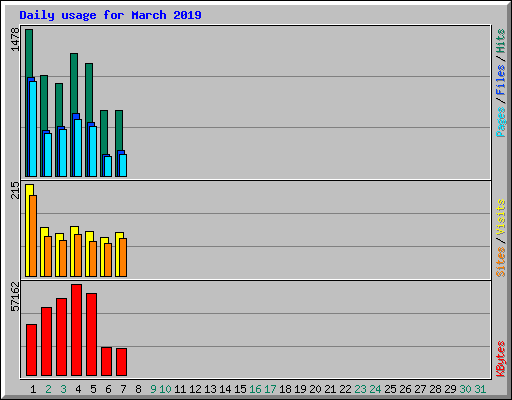Click the orange Sites bar for day 3
The height and width of the screenshot is (400, 512).
63,258
